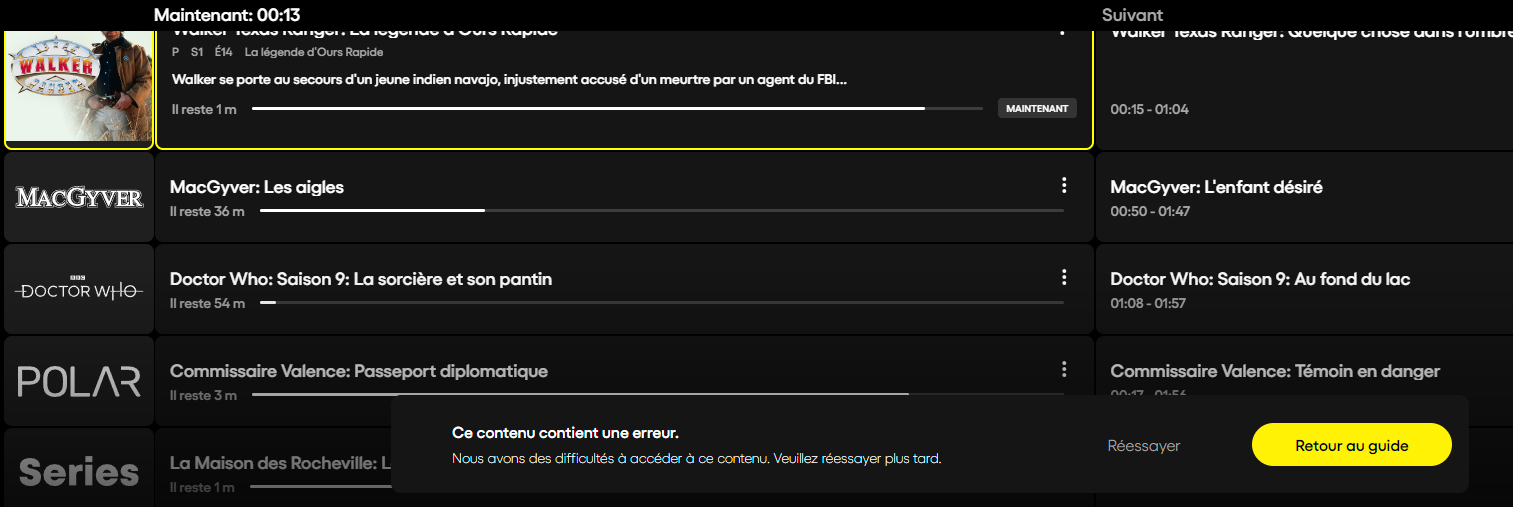
Task: Select the Series channel logo
Action: pyautogui.click(x=79, y=468)
